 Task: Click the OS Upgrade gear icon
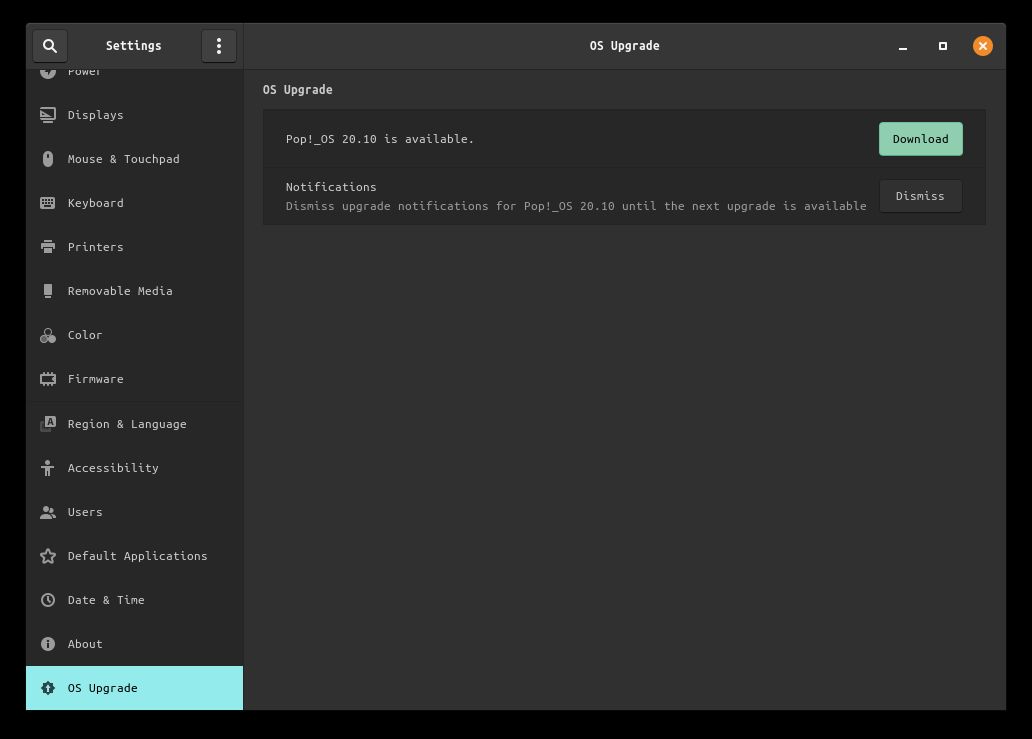[x=48, y=688]
